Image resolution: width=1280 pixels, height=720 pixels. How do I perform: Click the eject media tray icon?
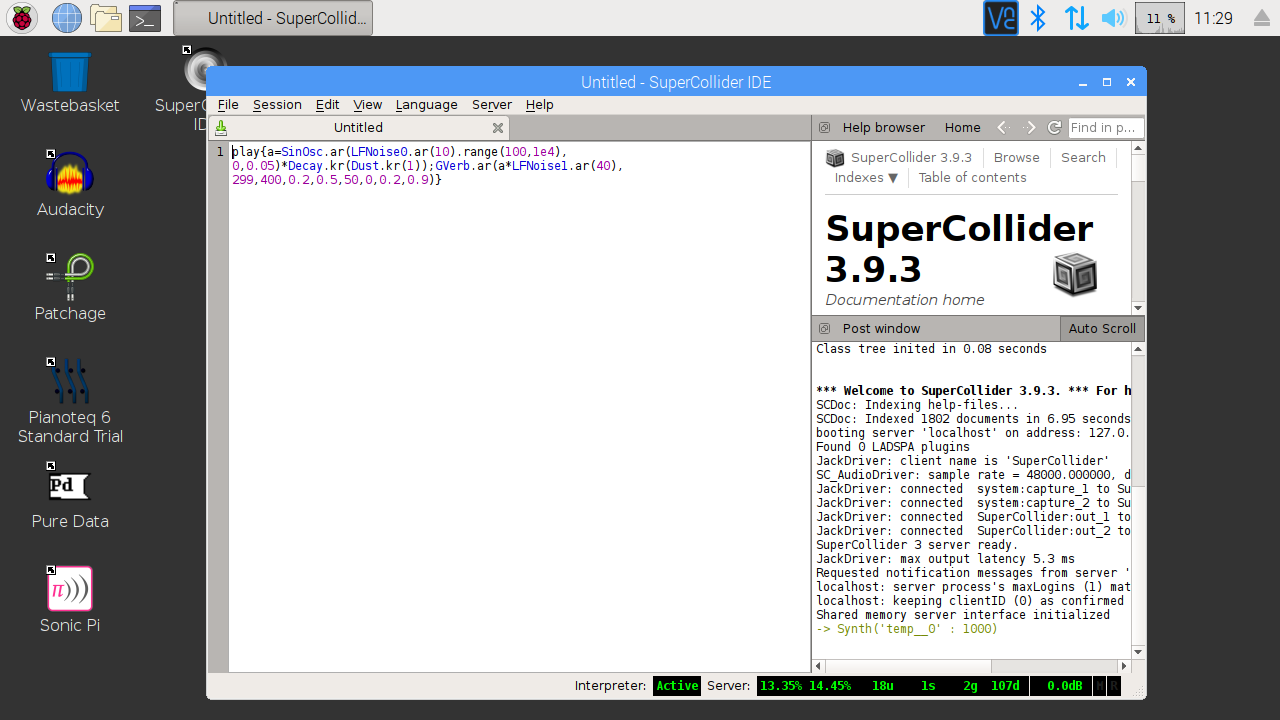pyautogui.click(x=1262, y=18)
